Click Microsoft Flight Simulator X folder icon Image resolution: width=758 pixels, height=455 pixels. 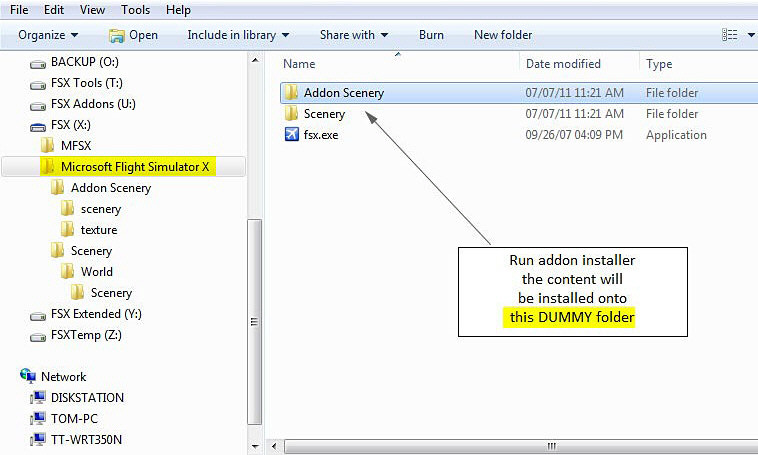pyautogui.click(x=47, y=166)
